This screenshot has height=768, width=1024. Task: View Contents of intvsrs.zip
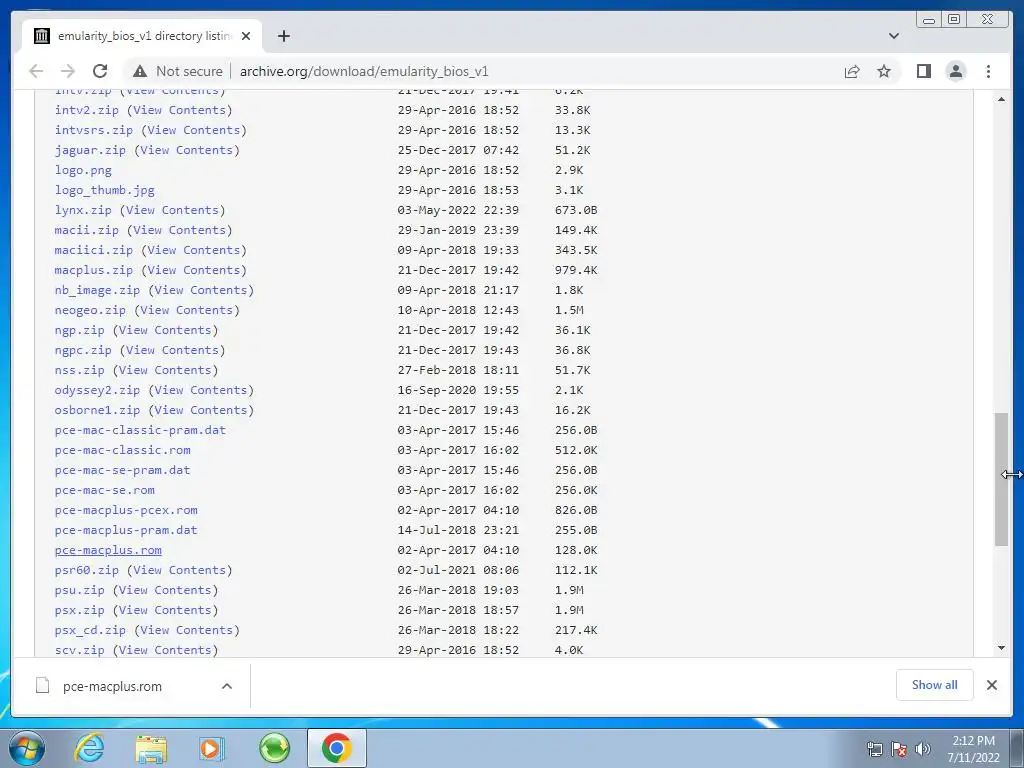pyautogui.click(x=193, y=130)
